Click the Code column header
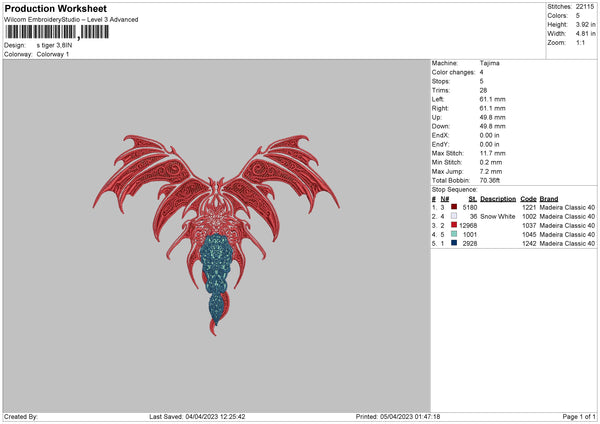This screenshot has width=600, height=424. [x=529, y=198]
